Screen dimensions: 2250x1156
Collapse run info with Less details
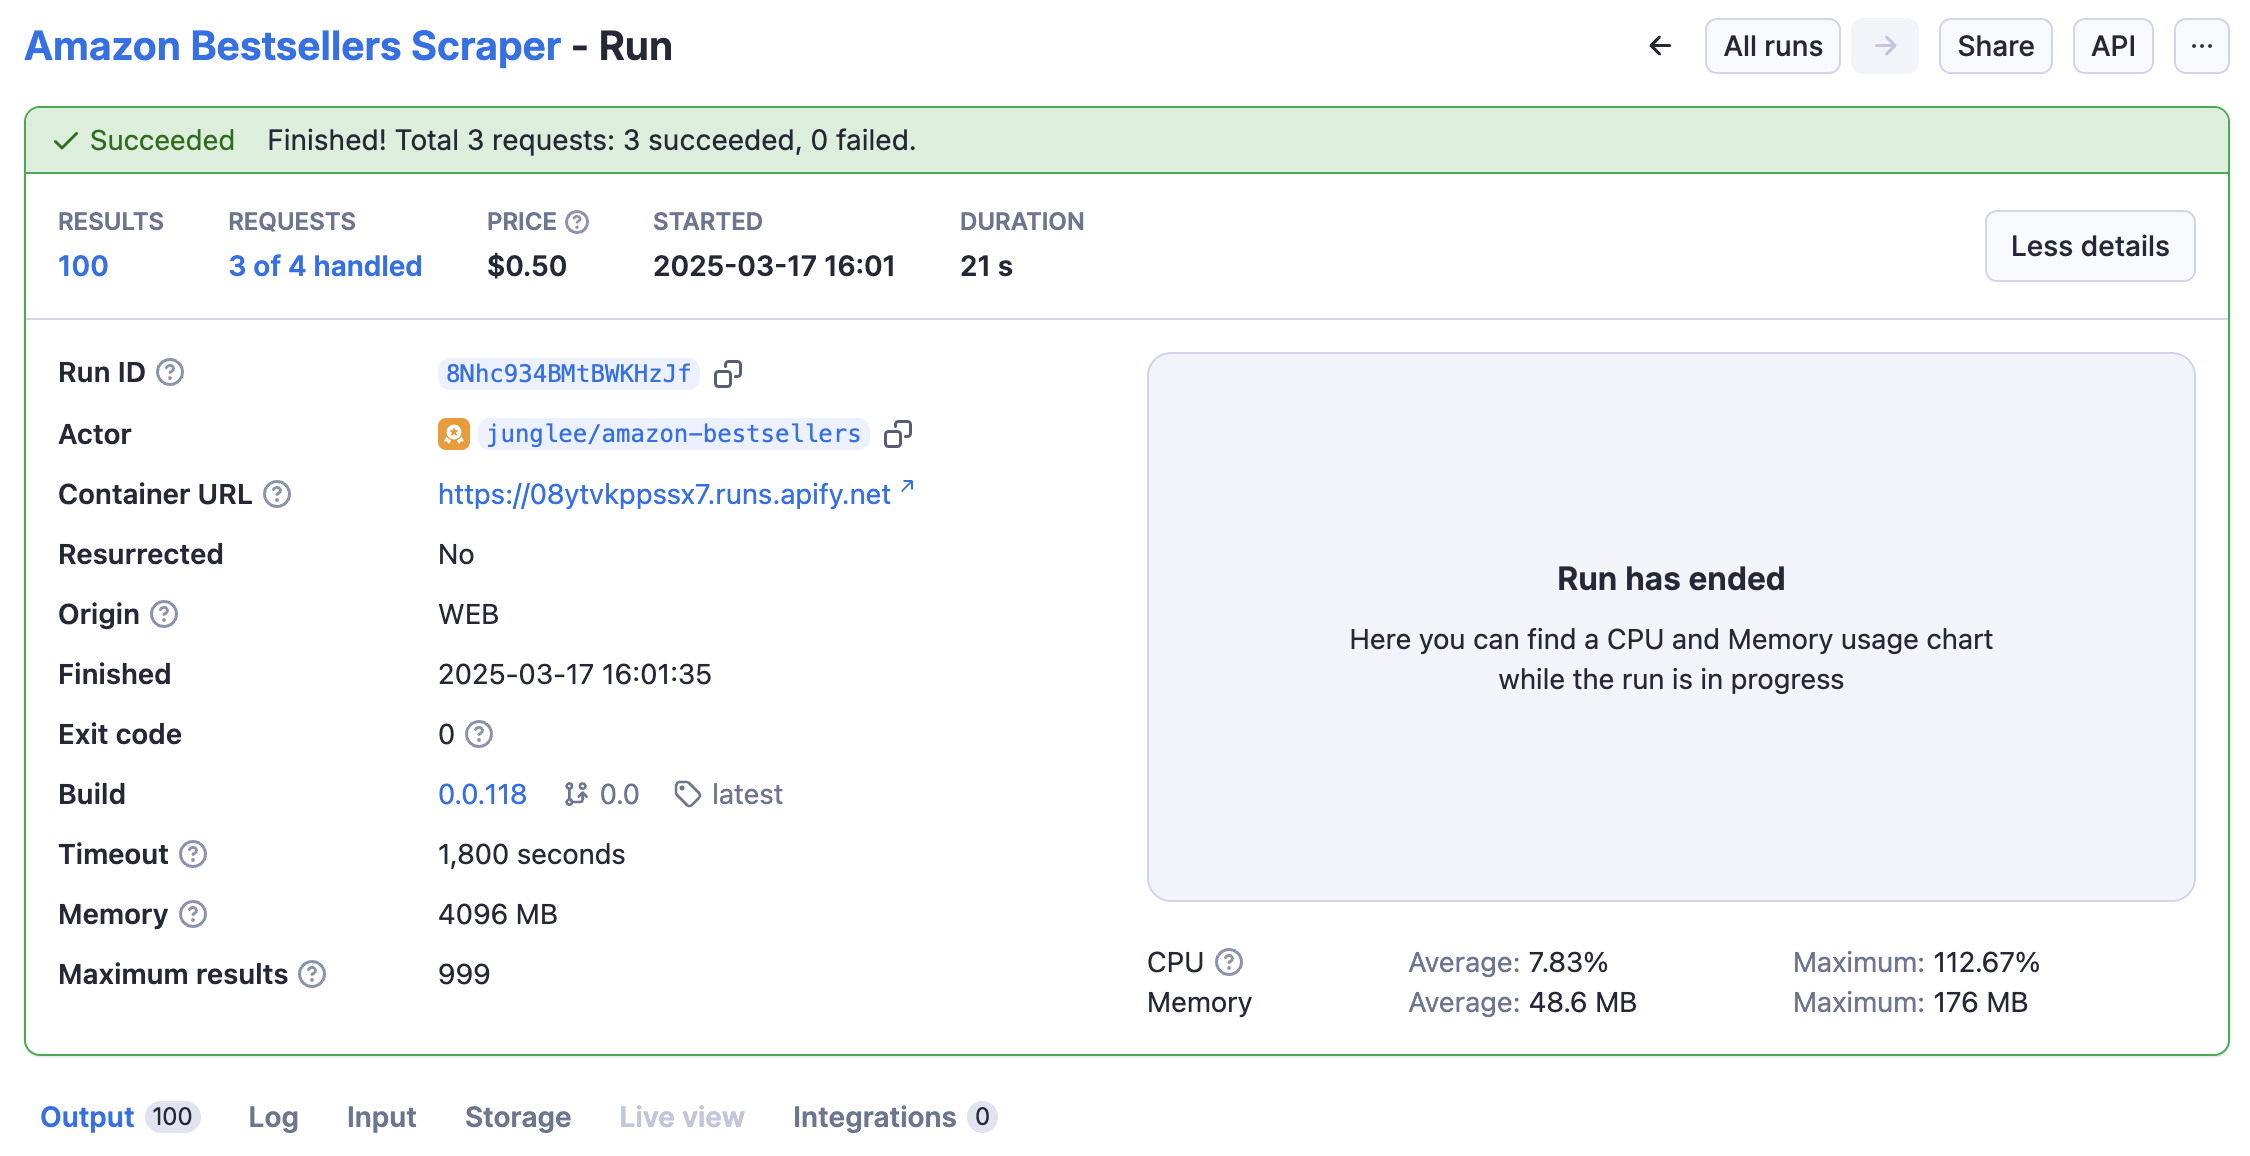(2089, 246)
